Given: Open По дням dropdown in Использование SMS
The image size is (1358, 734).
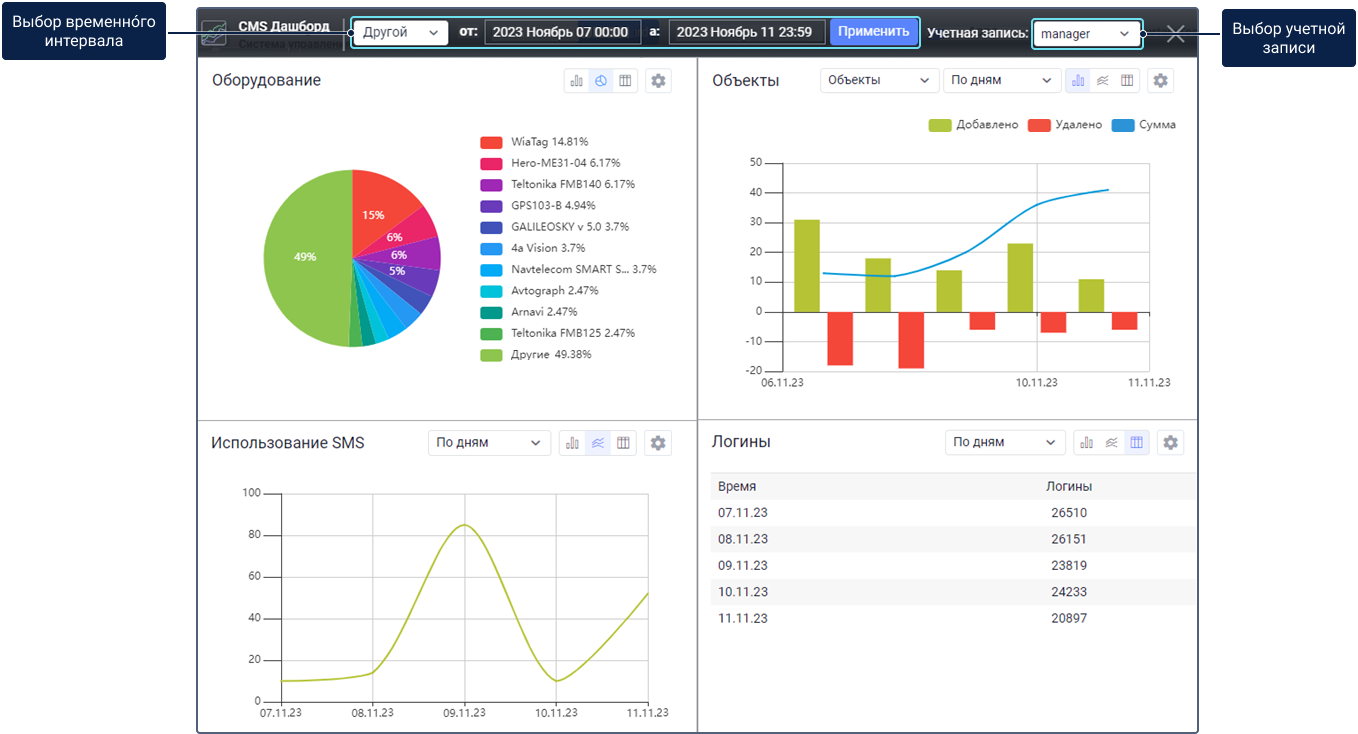Looking at the screenshot, I should tap(489, 443).
